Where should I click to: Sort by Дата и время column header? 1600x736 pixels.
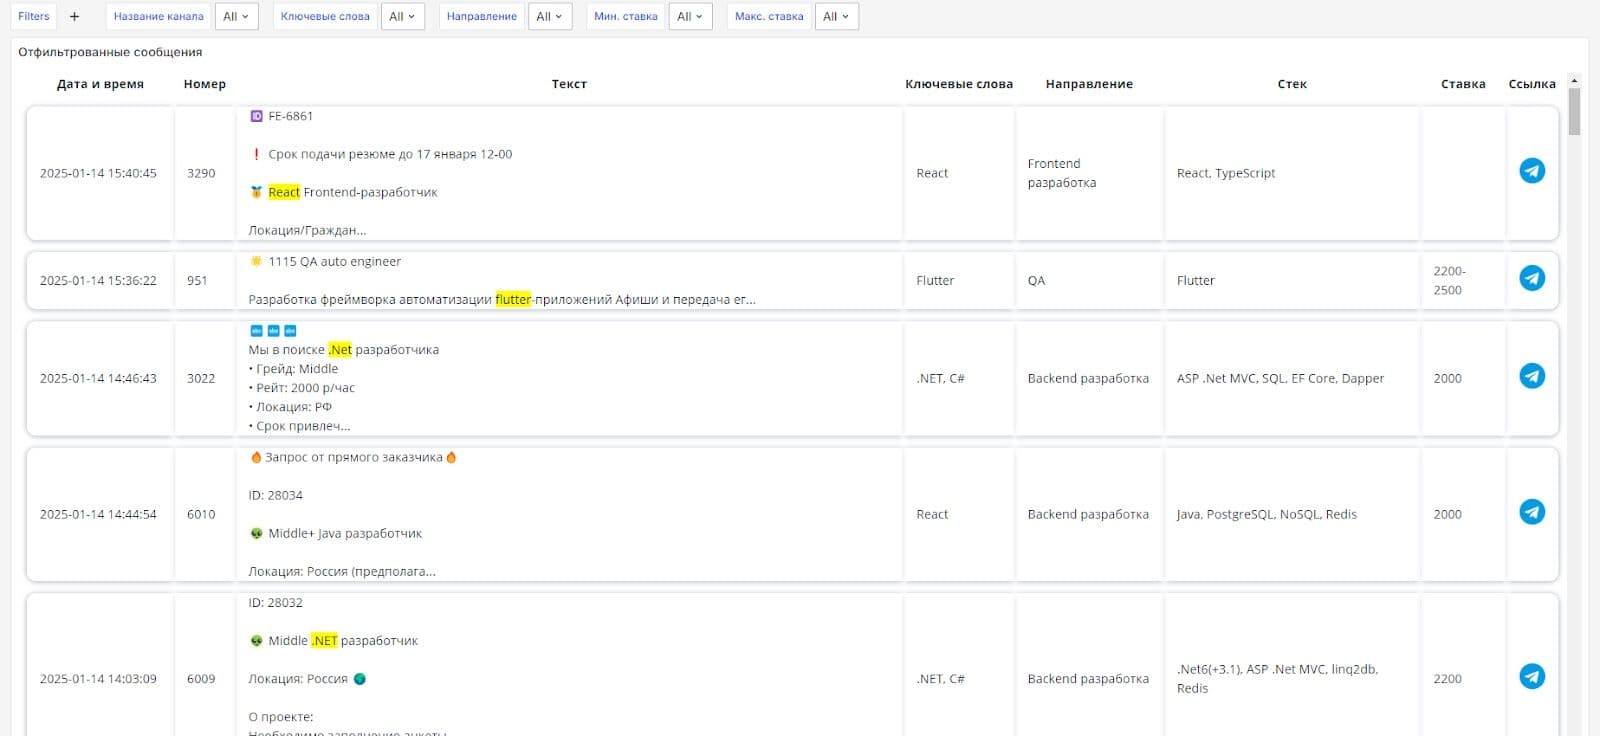click(100, 84)
